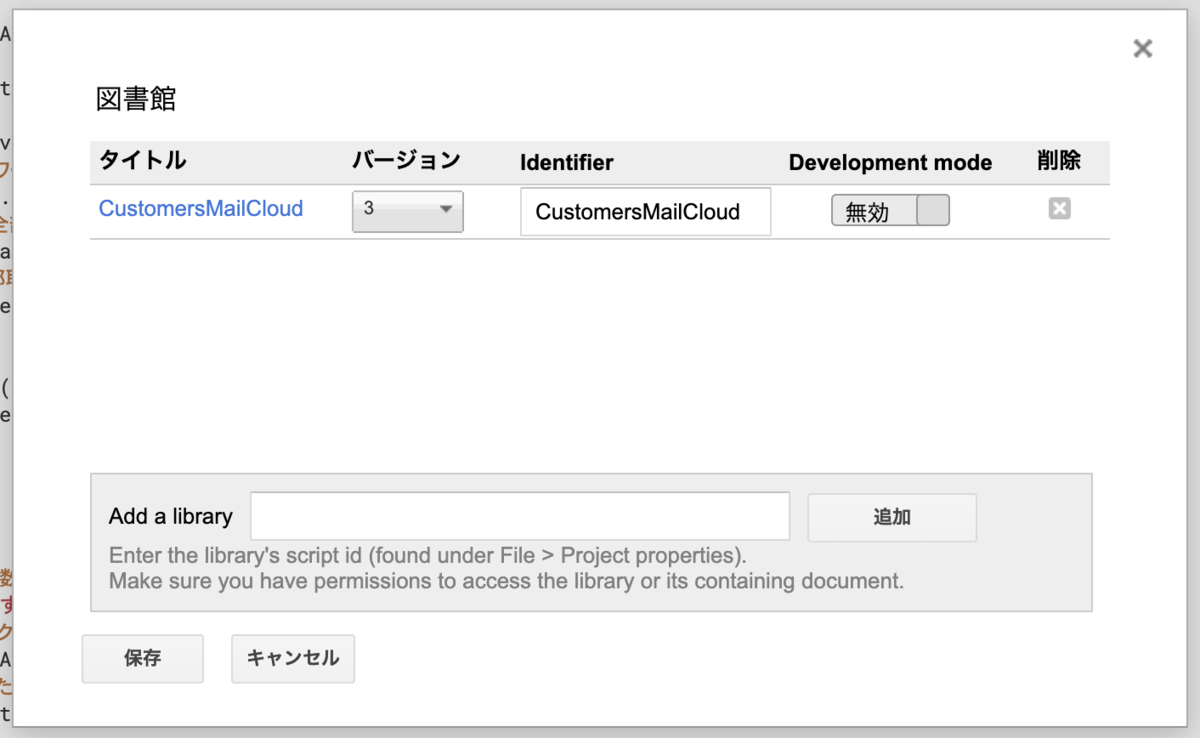The image size is (1200, 738).
Task: Click the 削除 column header
Action: (x=1059, y=161)
